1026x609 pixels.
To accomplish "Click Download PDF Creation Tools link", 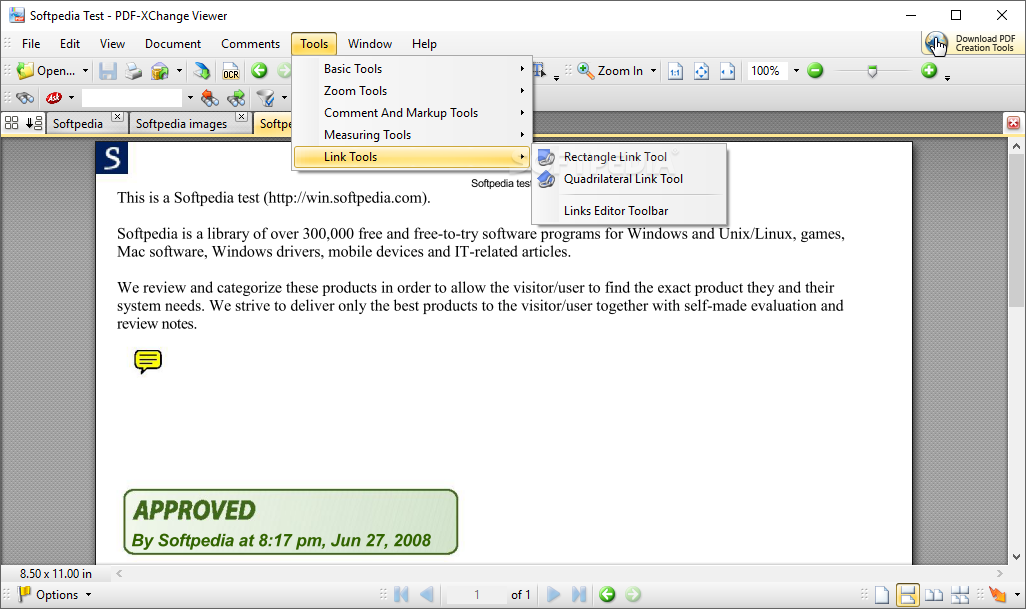I will (x=972, y=43).
